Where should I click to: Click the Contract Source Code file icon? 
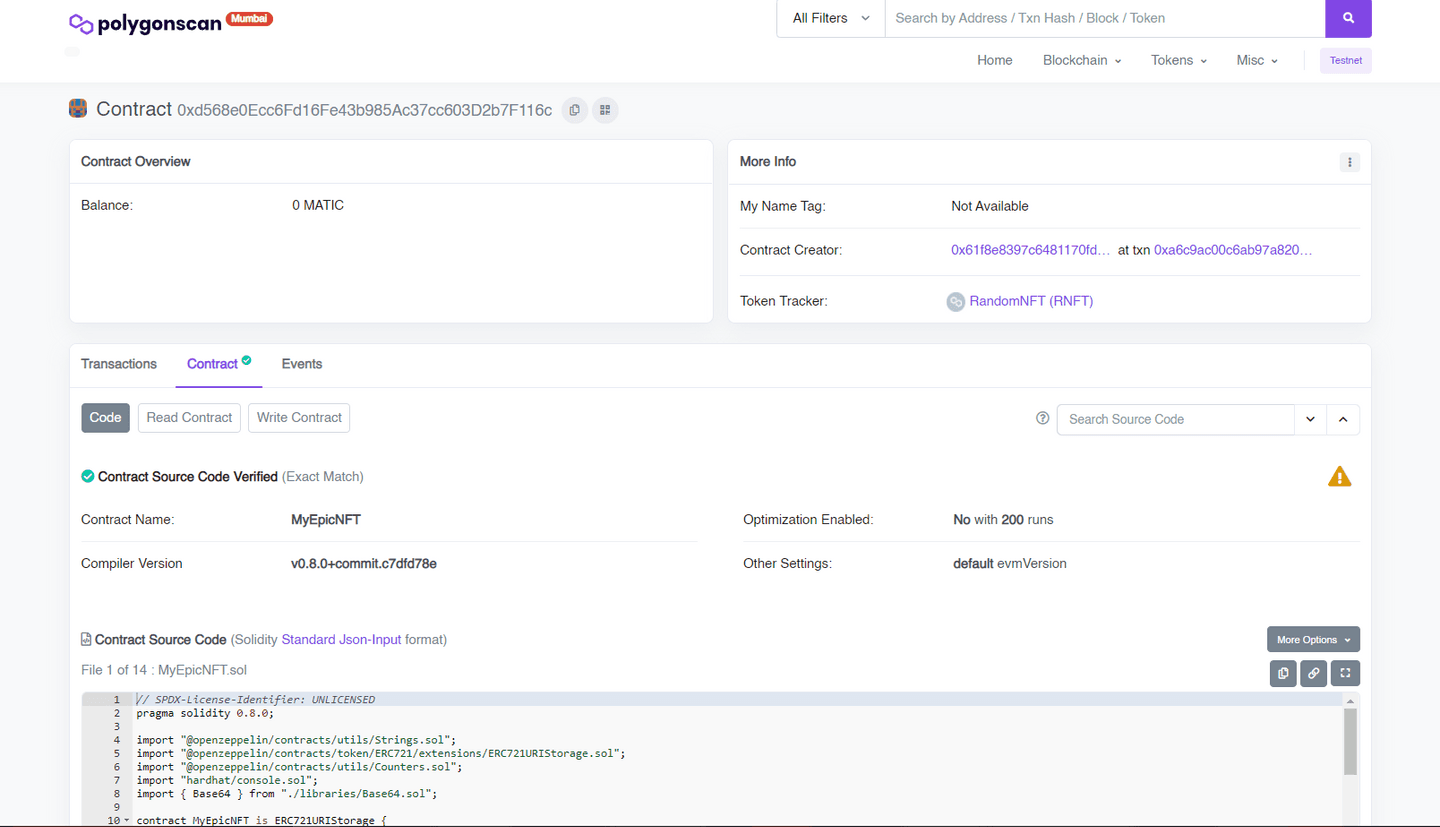click(86, 639)
